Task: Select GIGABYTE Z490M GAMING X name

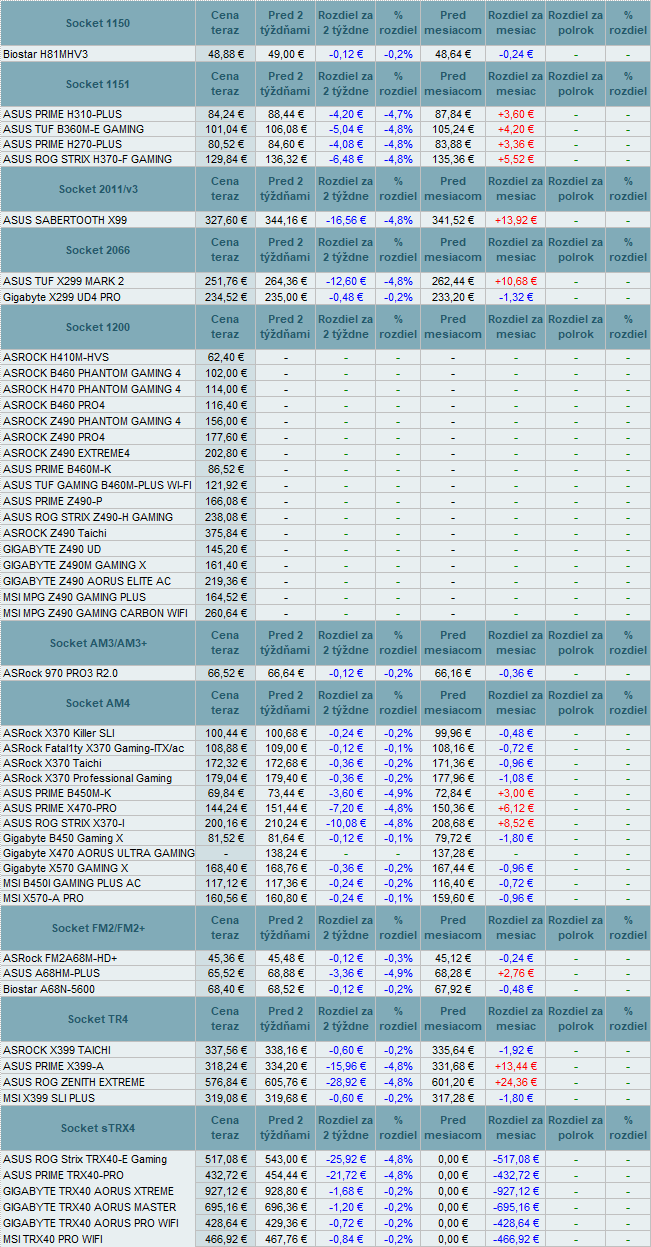Action: [x=74, y=565]
